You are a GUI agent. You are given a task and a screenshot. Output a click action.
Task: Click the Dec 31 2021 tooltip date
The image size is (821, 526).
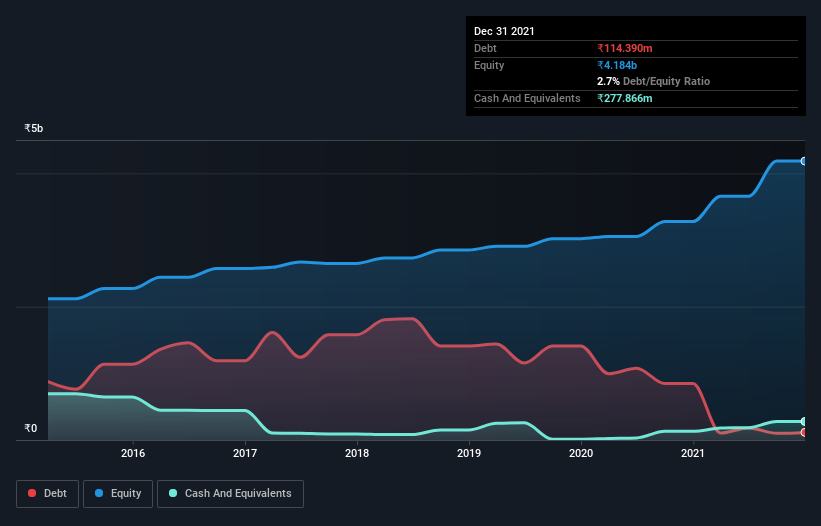tap(504, 31)
